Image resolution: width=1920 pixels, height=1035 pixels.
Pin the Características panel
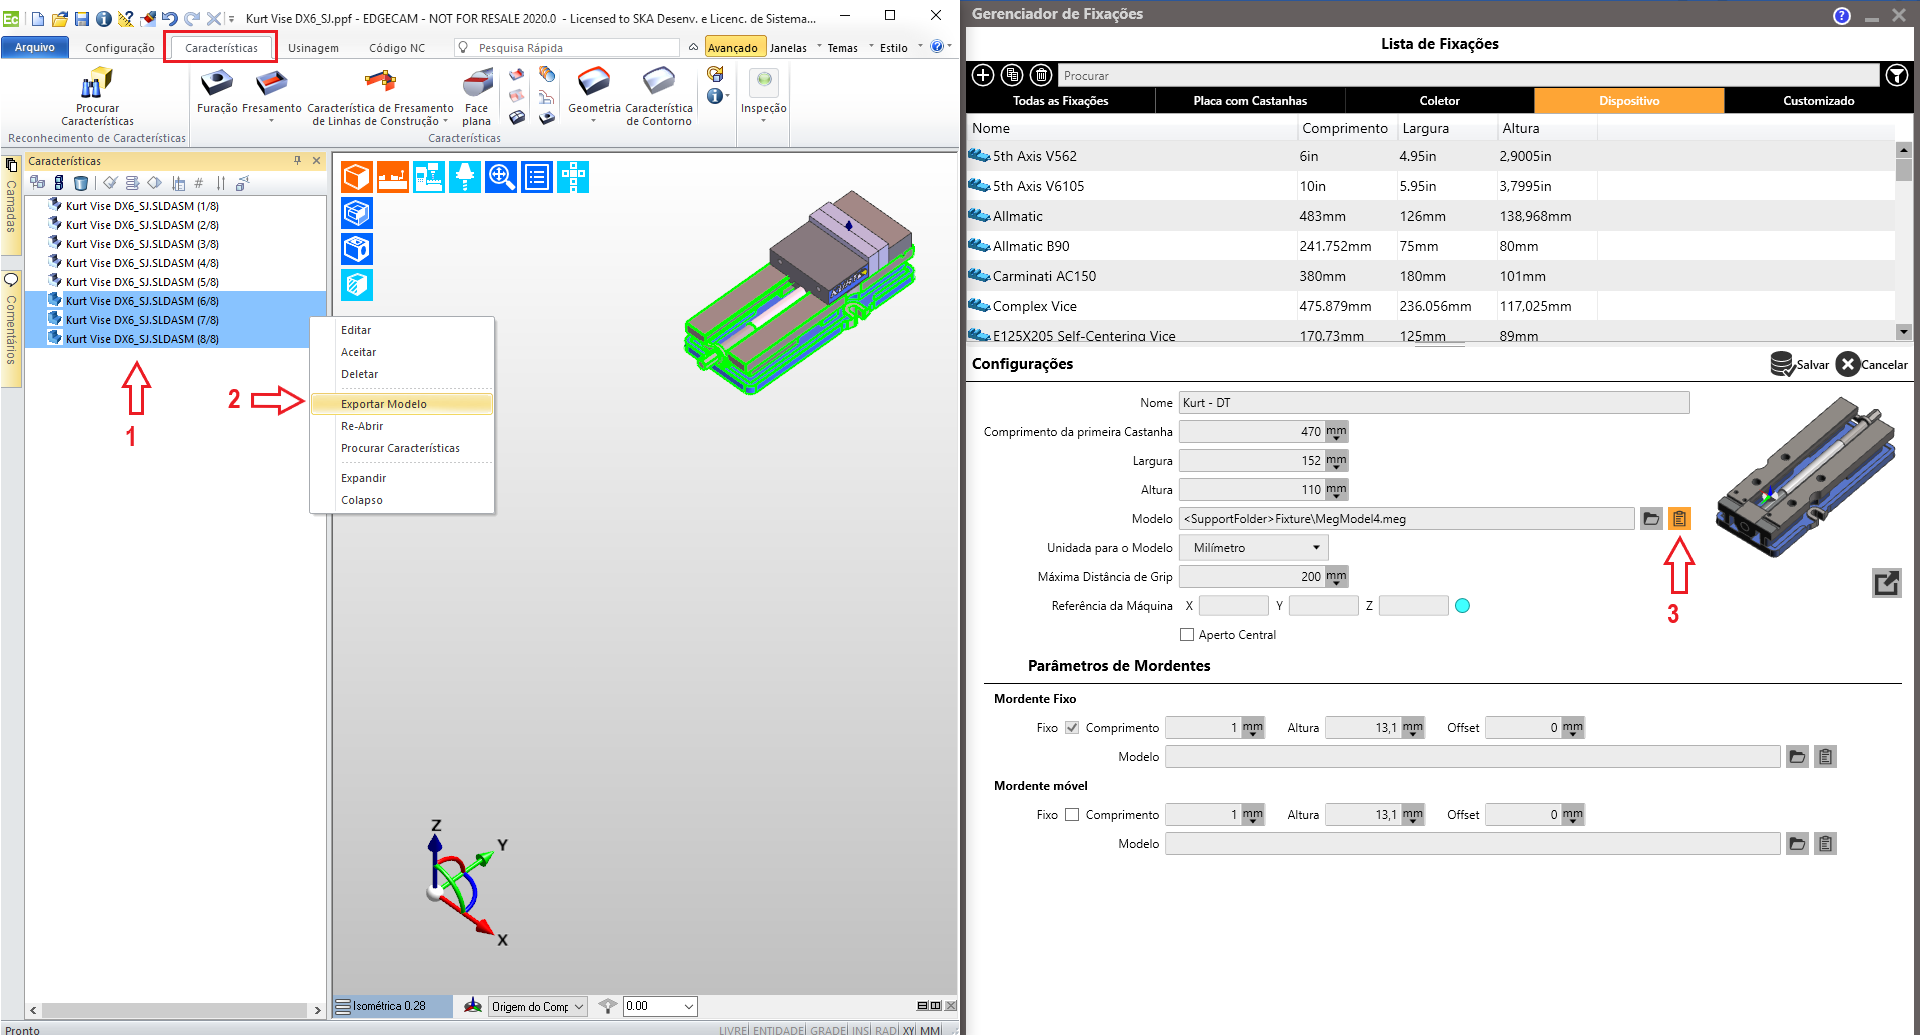pyautogui.click(x=297, y=160)
